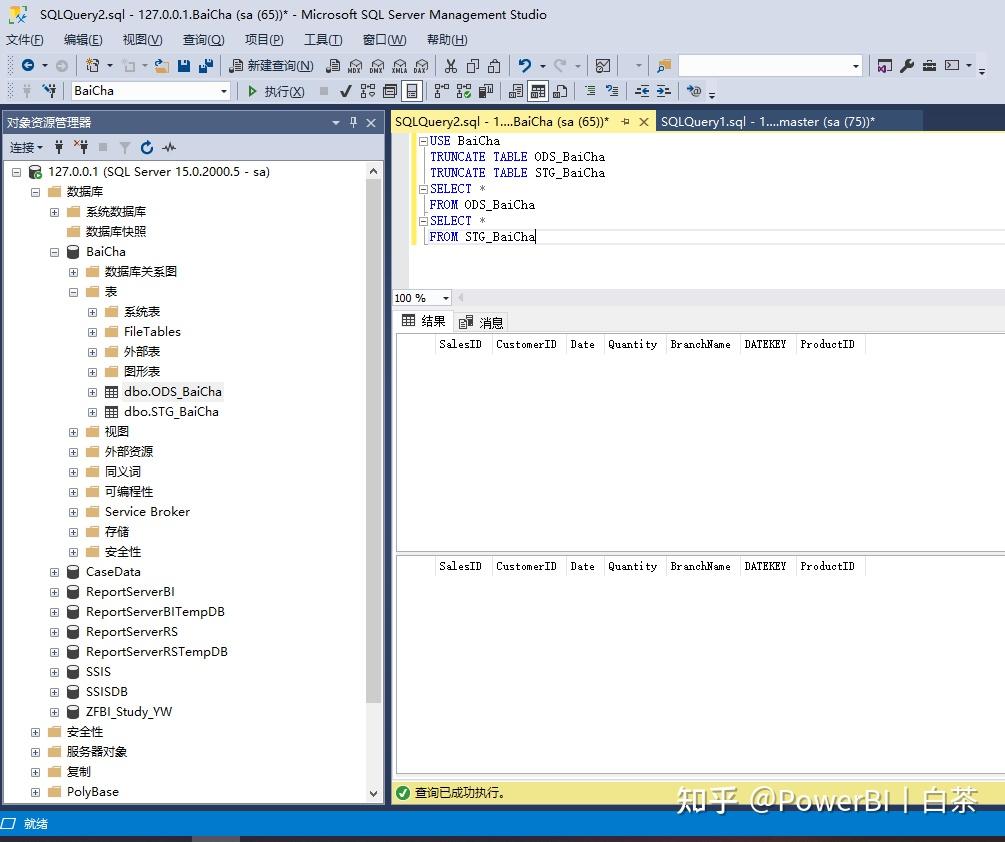Toggle auto-hide pin on Object Explorer

[353, 122]
